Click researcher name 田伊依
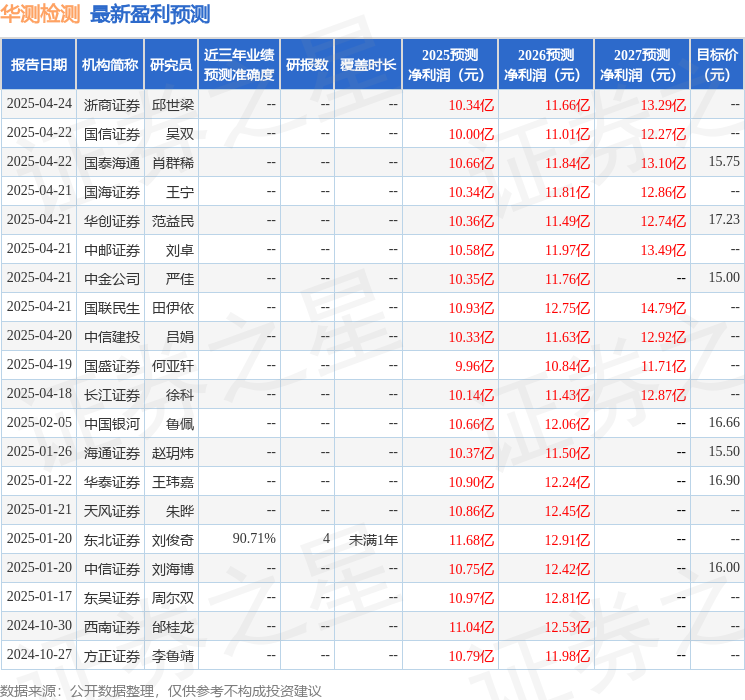Screen dimensions: 745x700 [x=173, y=308]
